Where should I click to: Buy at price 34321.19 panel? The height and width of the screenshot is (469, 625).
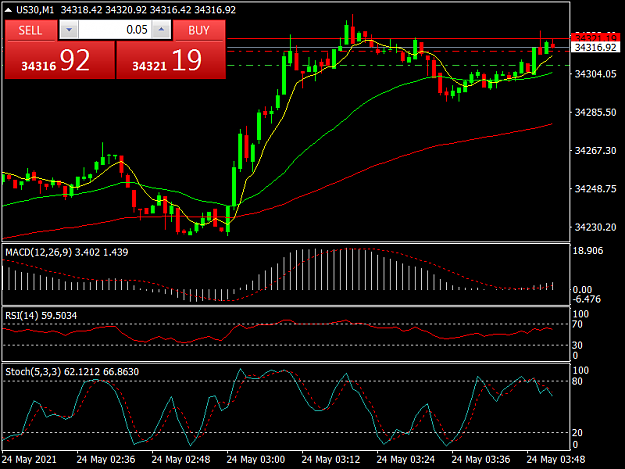171,60
